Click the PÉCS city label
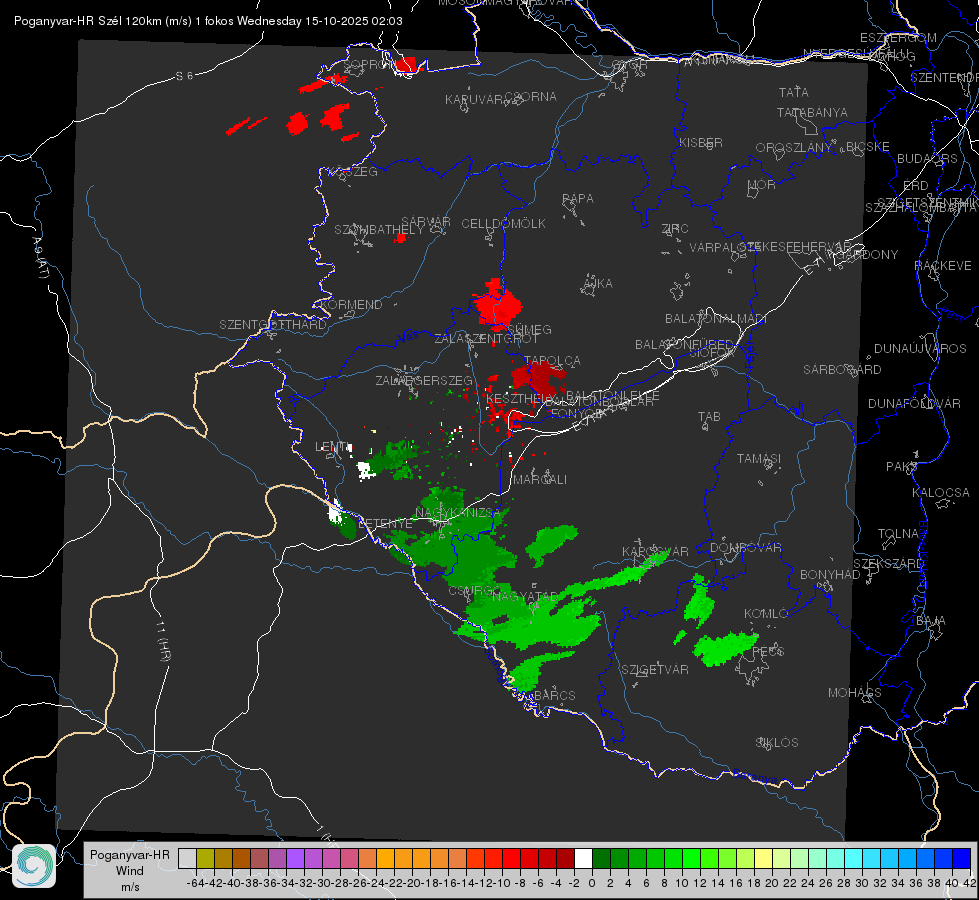The height and width of the screenshot is (900, 979). click(768, 651)
